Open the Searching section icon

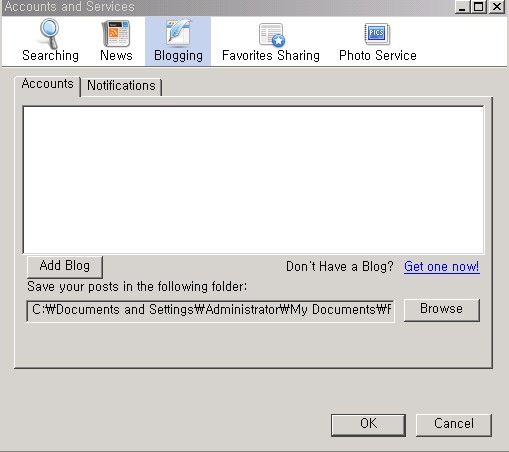point(50,41)
